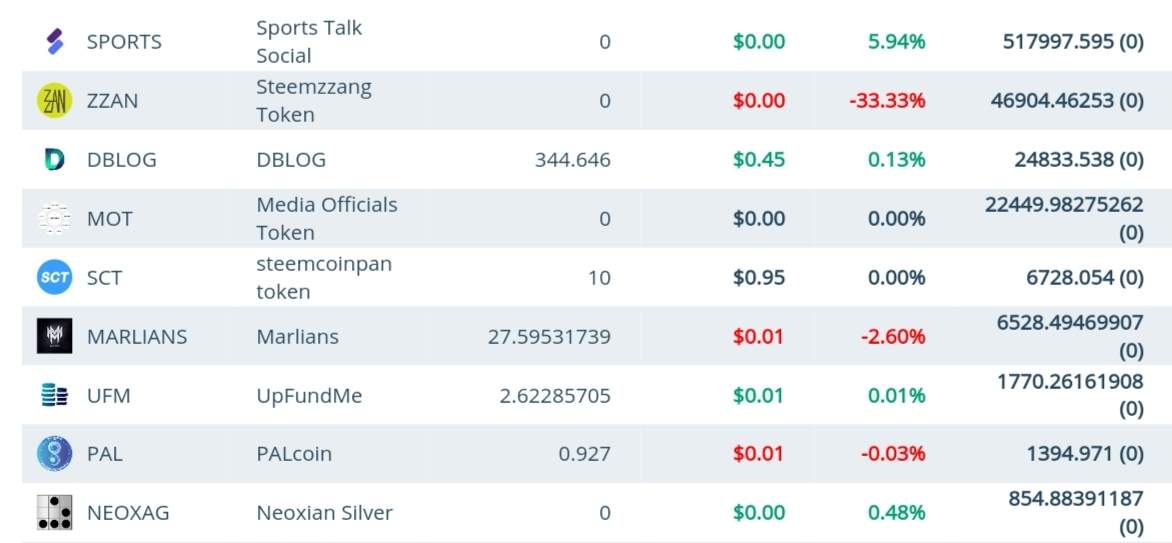1172x543 pixels.
Task: Select the Media Officials Token name
Action: tap(327, 218)
